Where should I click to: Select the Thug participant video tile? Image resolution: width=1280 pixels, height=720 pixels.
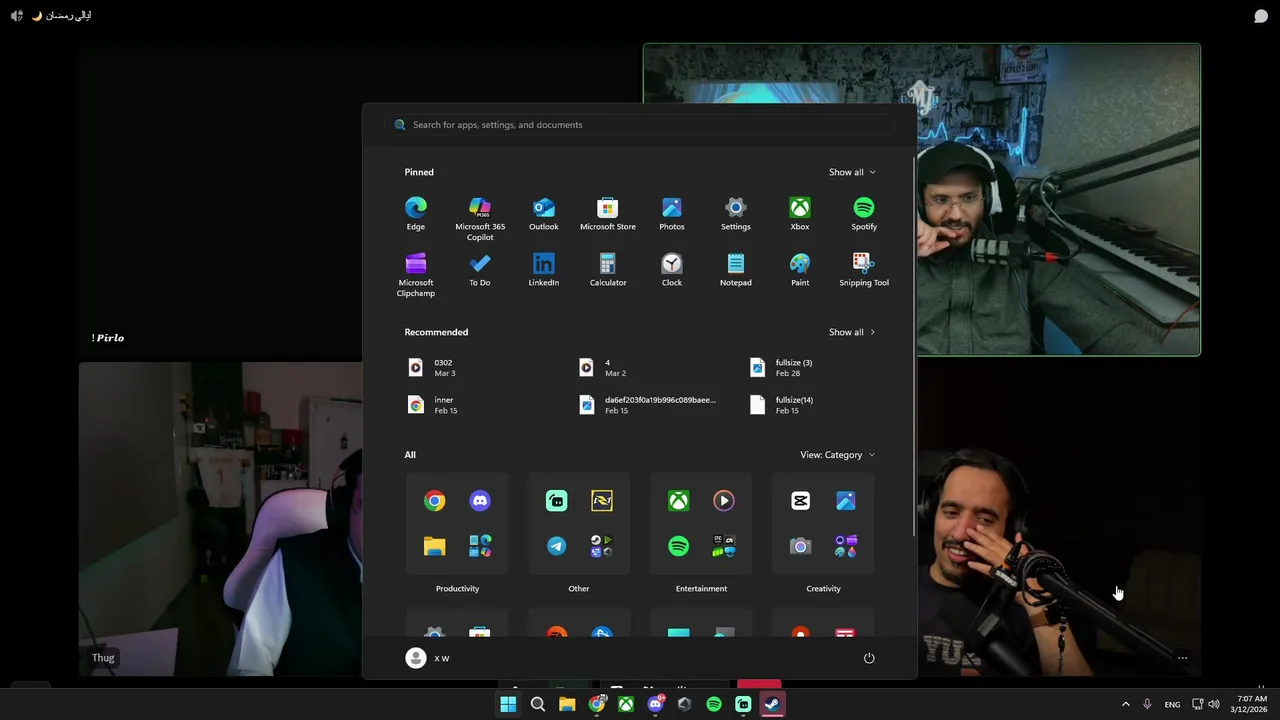point(220,519)
